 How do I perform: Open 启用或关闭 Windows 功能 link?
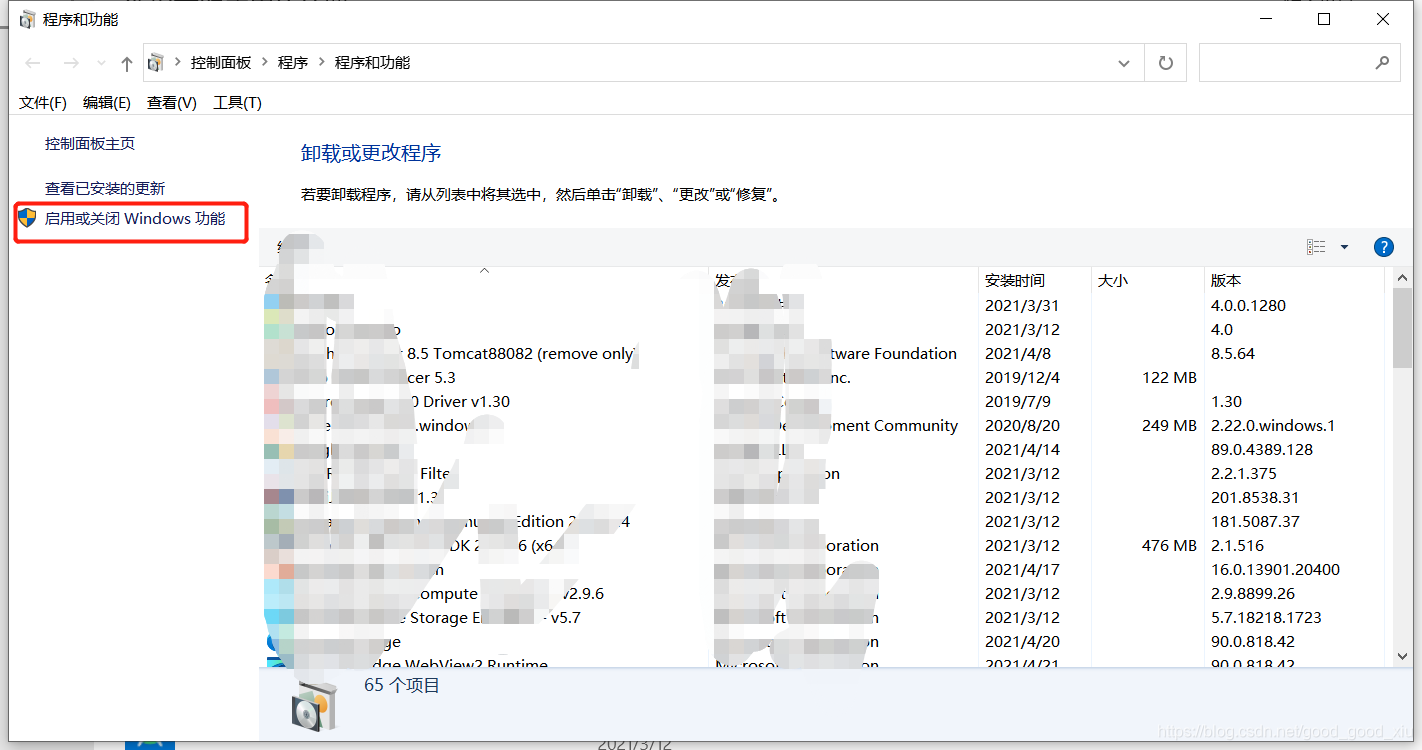(x=135, y=219)
